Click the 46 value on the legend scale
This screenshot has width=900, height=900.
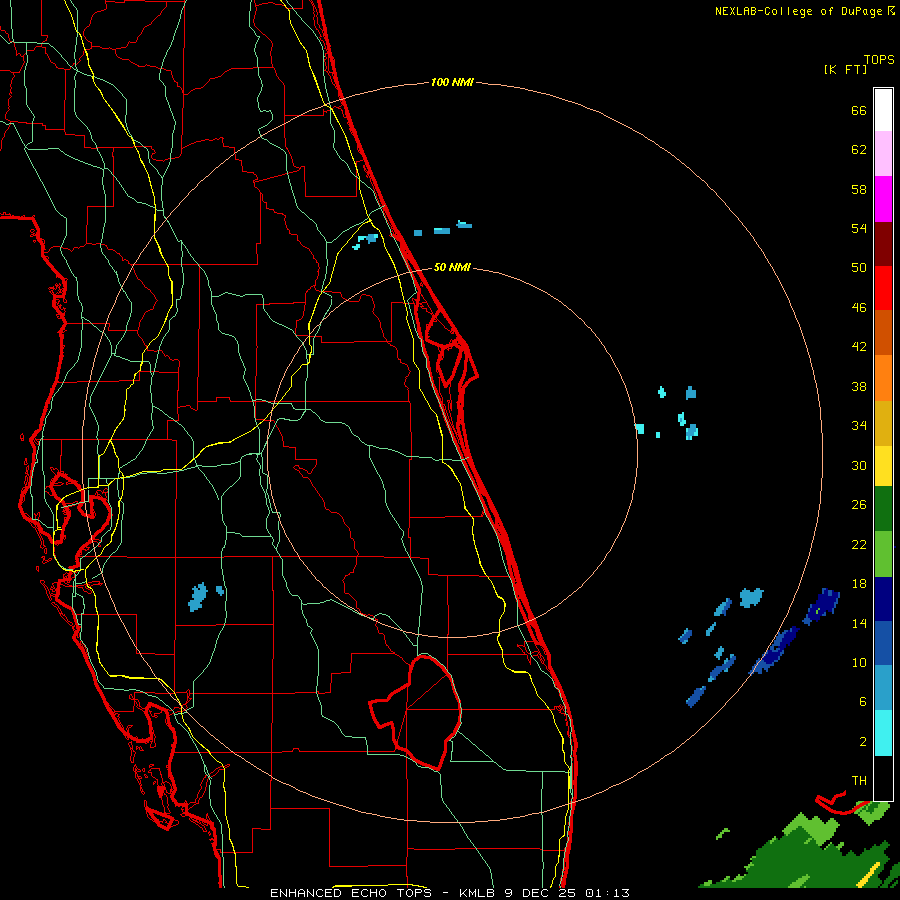859,308
